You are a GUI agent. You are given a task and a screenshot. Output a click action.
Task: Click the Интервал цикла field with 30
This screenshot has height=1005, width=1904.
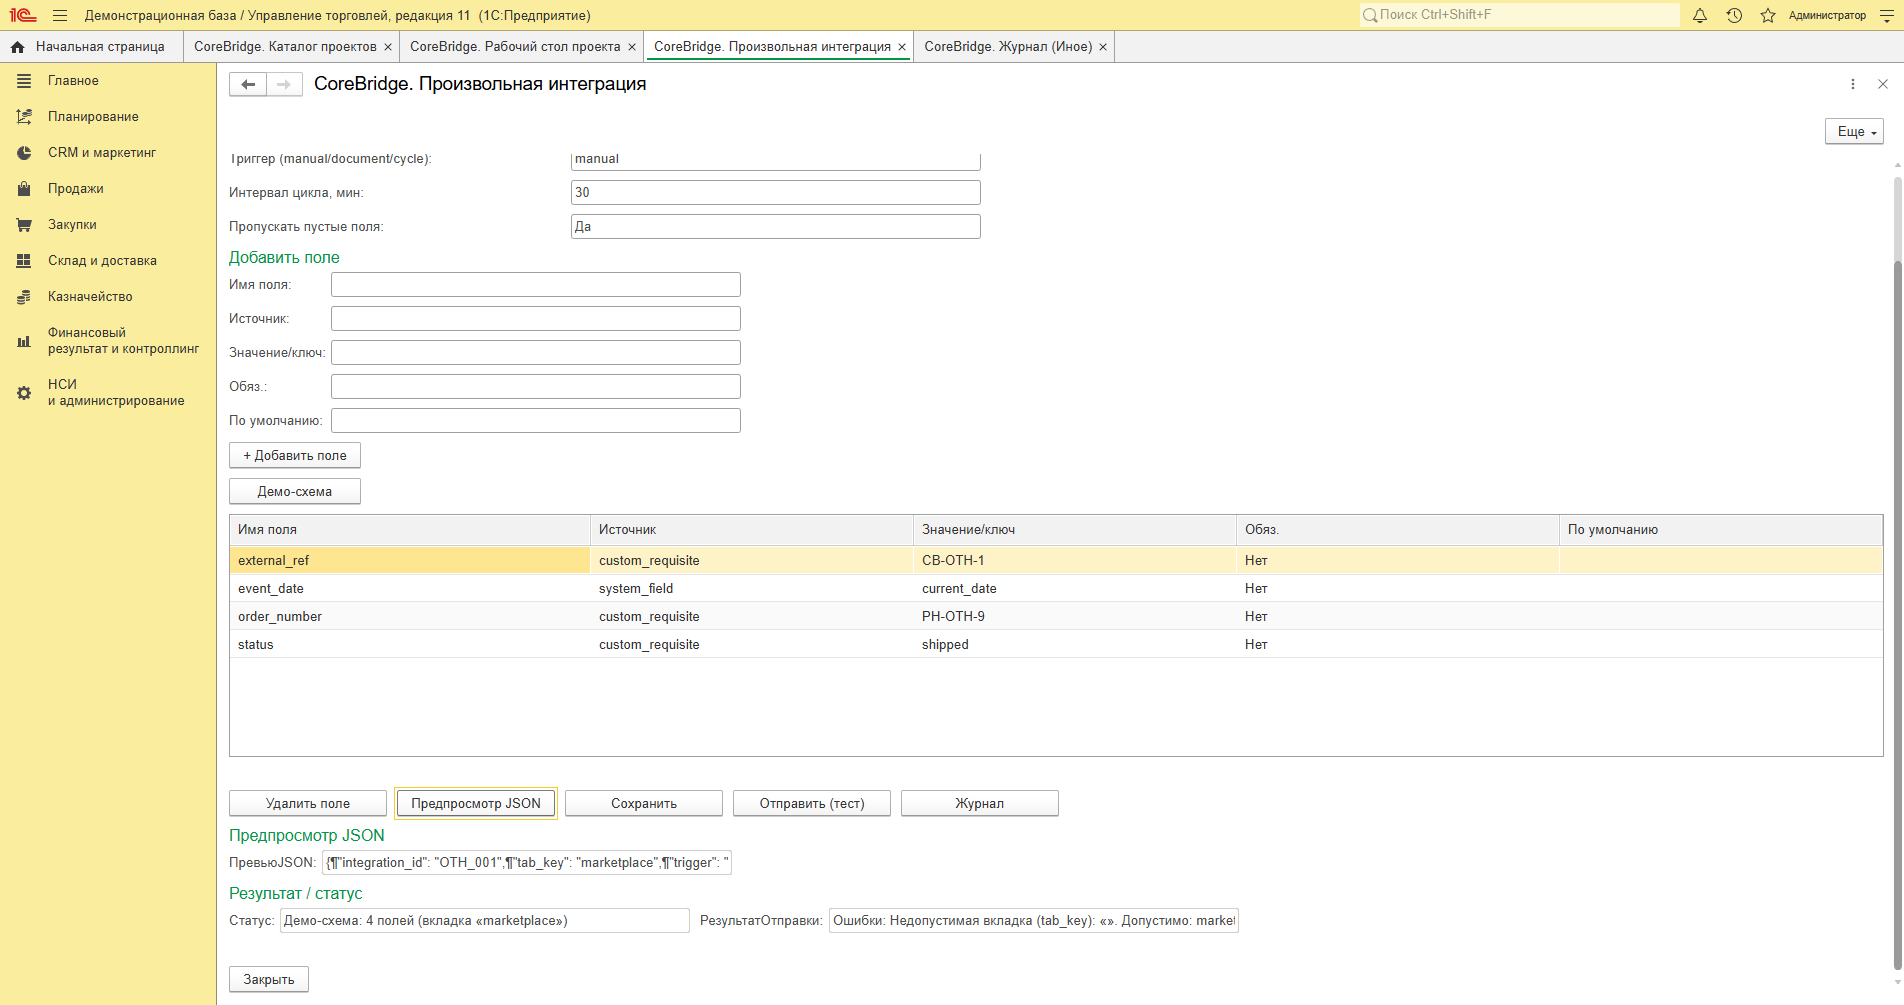point(776,193)
